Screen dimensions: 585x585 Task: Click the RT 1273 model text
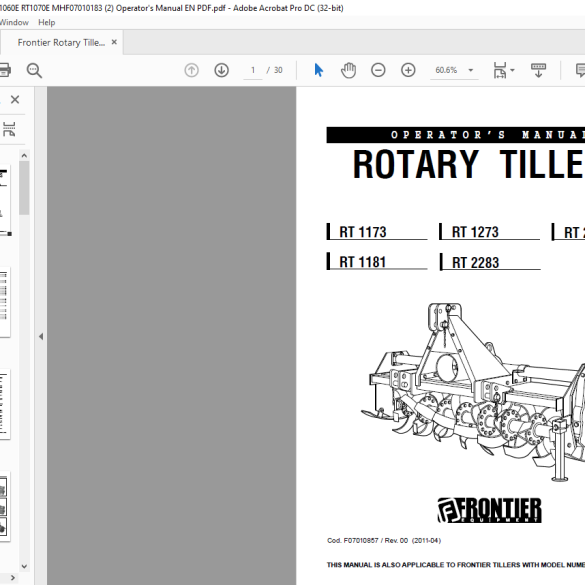[x=475, y=232]
